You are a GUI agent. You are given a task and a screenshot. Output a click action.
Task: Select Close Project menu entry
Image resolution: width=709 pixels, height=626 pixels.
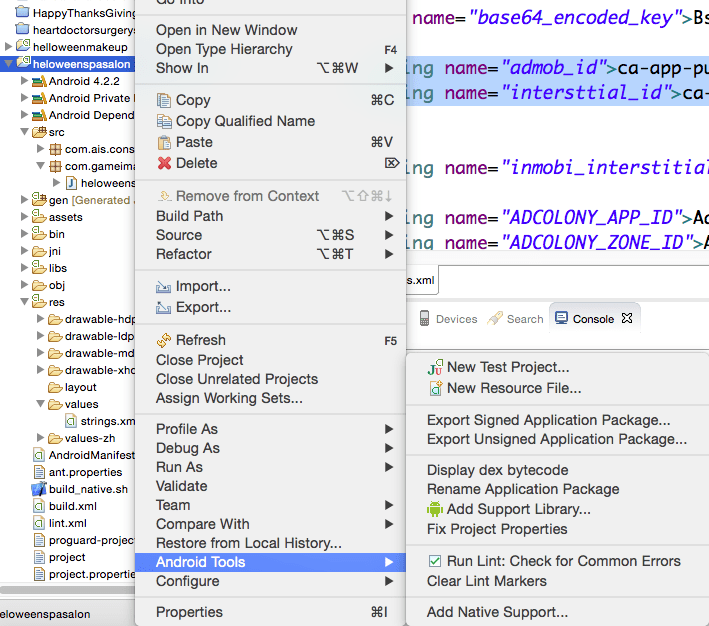[x=270, y=360]
